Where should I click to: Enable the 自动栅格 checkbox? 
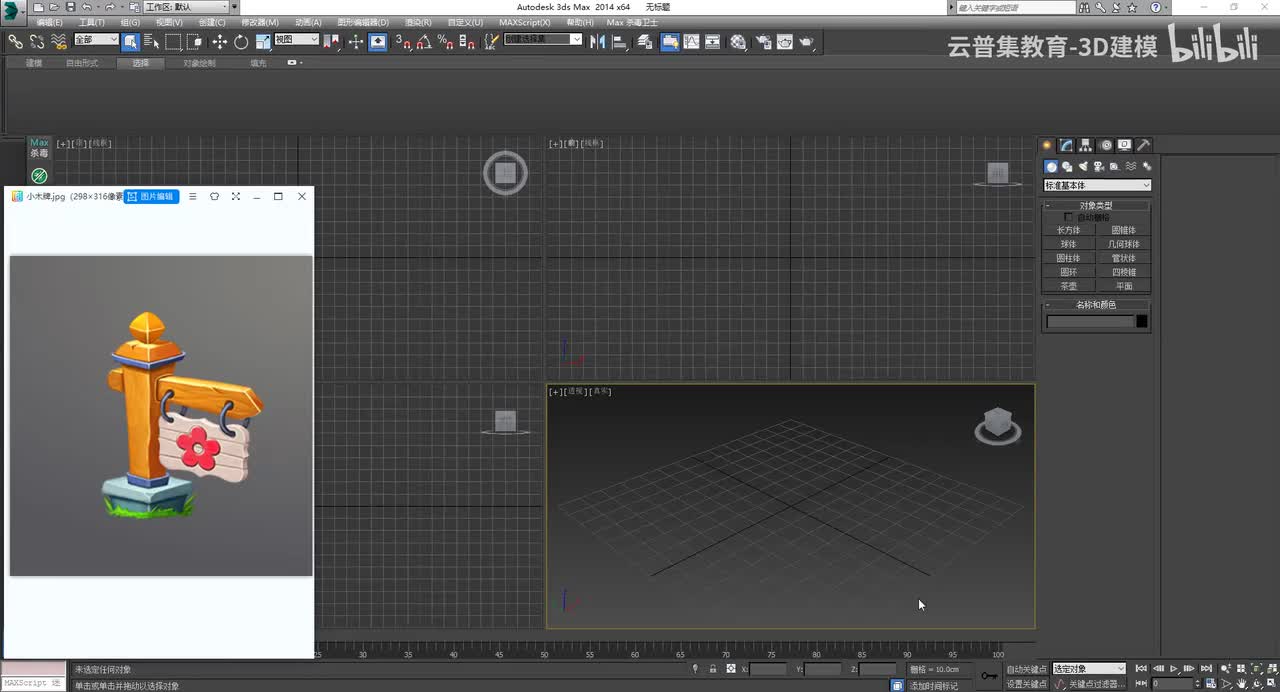click(1068, 217)
